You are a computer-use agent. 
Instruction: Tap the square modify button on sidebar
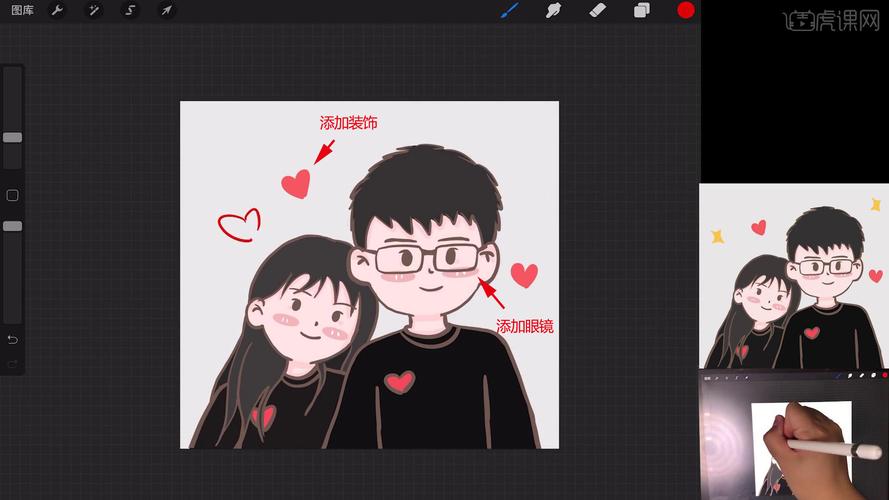pyautogui.click(x=12, y=196)
